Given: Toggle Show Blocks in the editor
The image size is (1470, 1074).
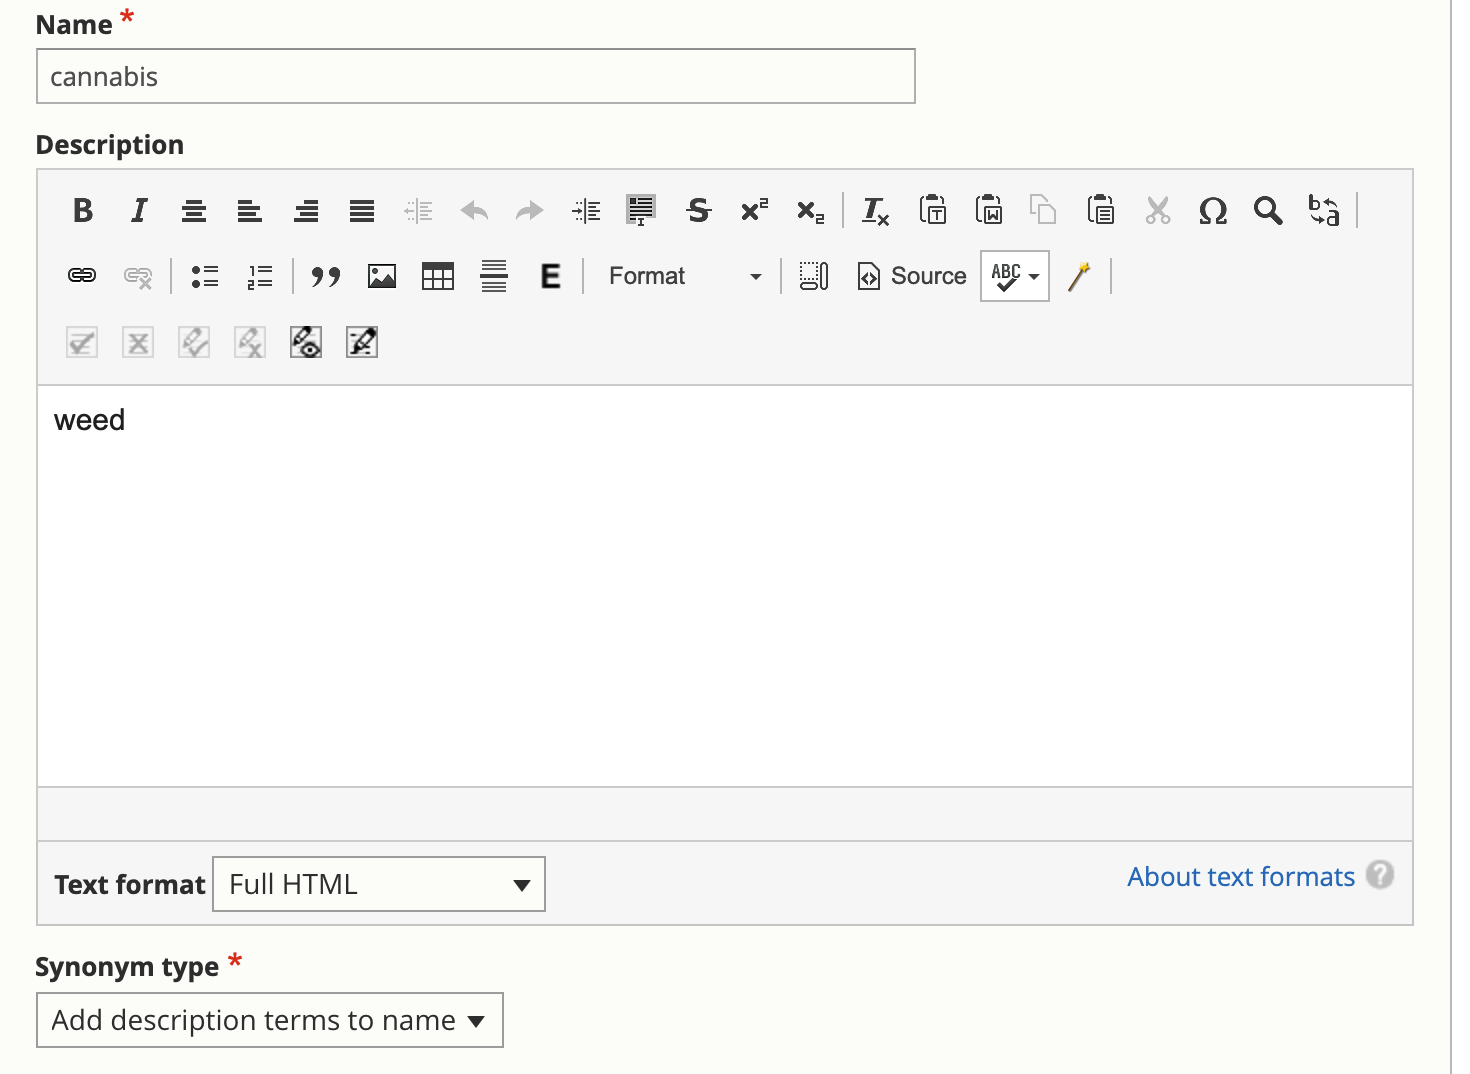Looking at the screenshot, I should (814, 276).
